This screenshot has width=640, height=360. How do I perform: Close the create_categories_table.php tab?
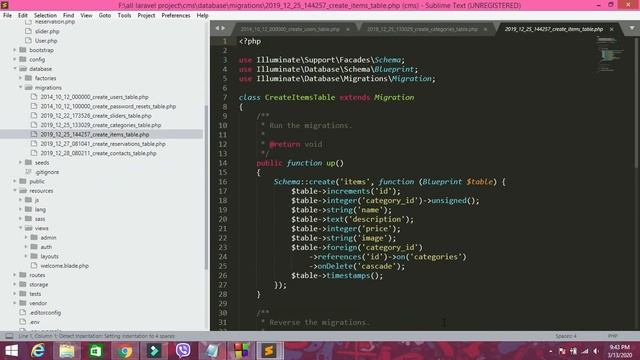tap(485, 29)
